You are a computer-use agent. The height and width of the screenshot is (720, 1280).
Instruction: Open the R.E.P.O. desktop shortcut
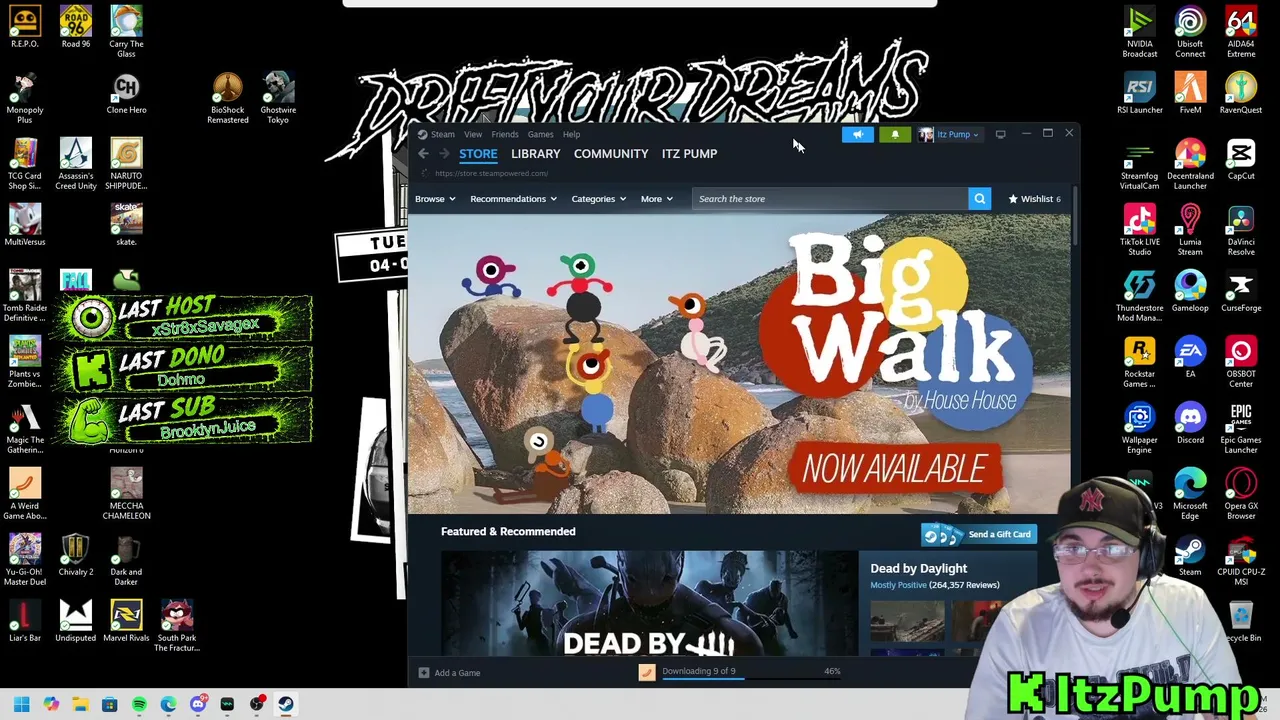tap(25, 27)
